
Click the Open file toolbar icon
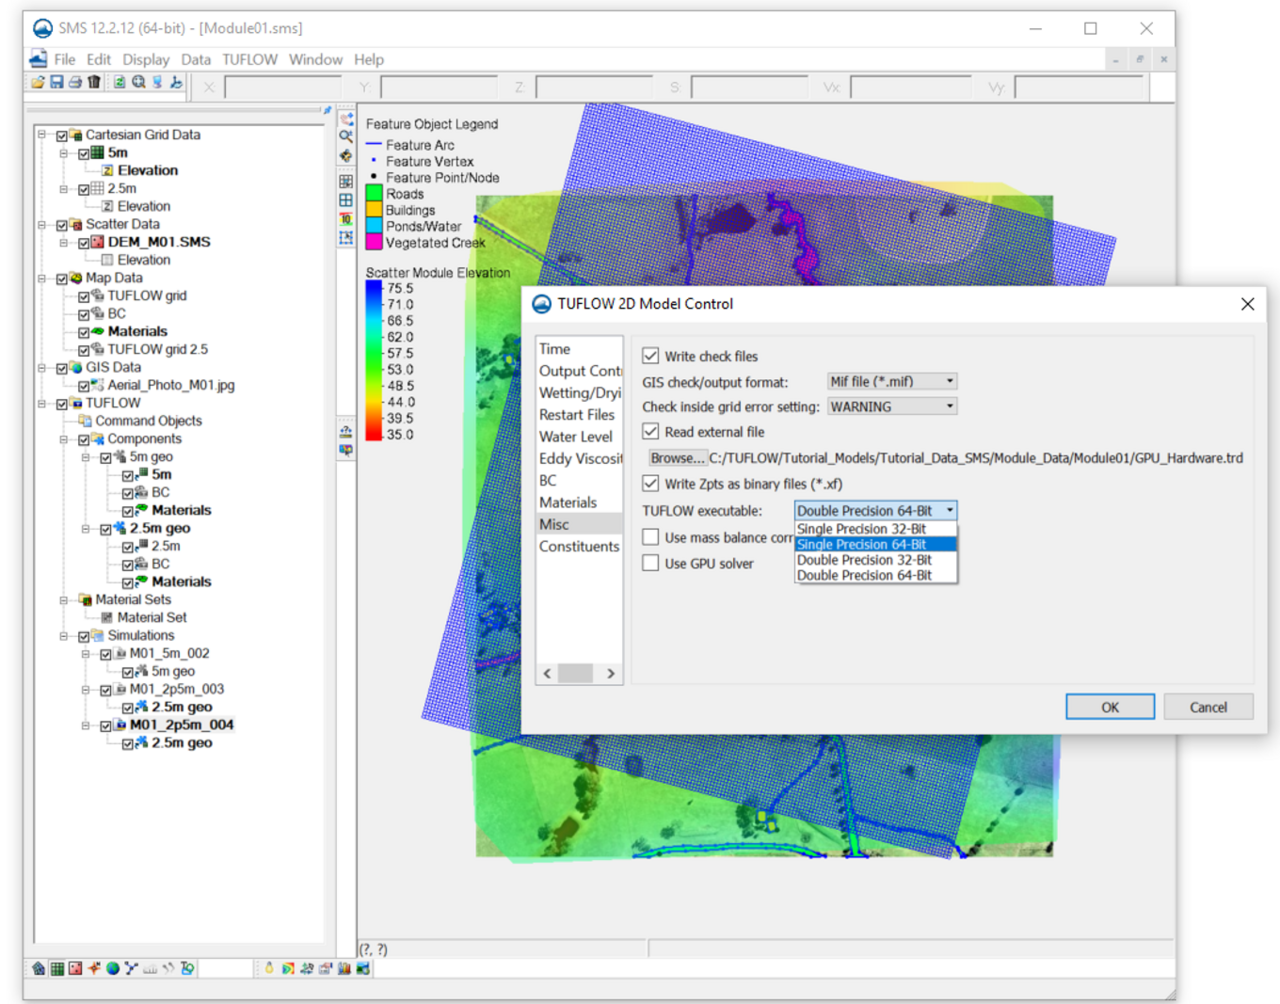(38, 83)
